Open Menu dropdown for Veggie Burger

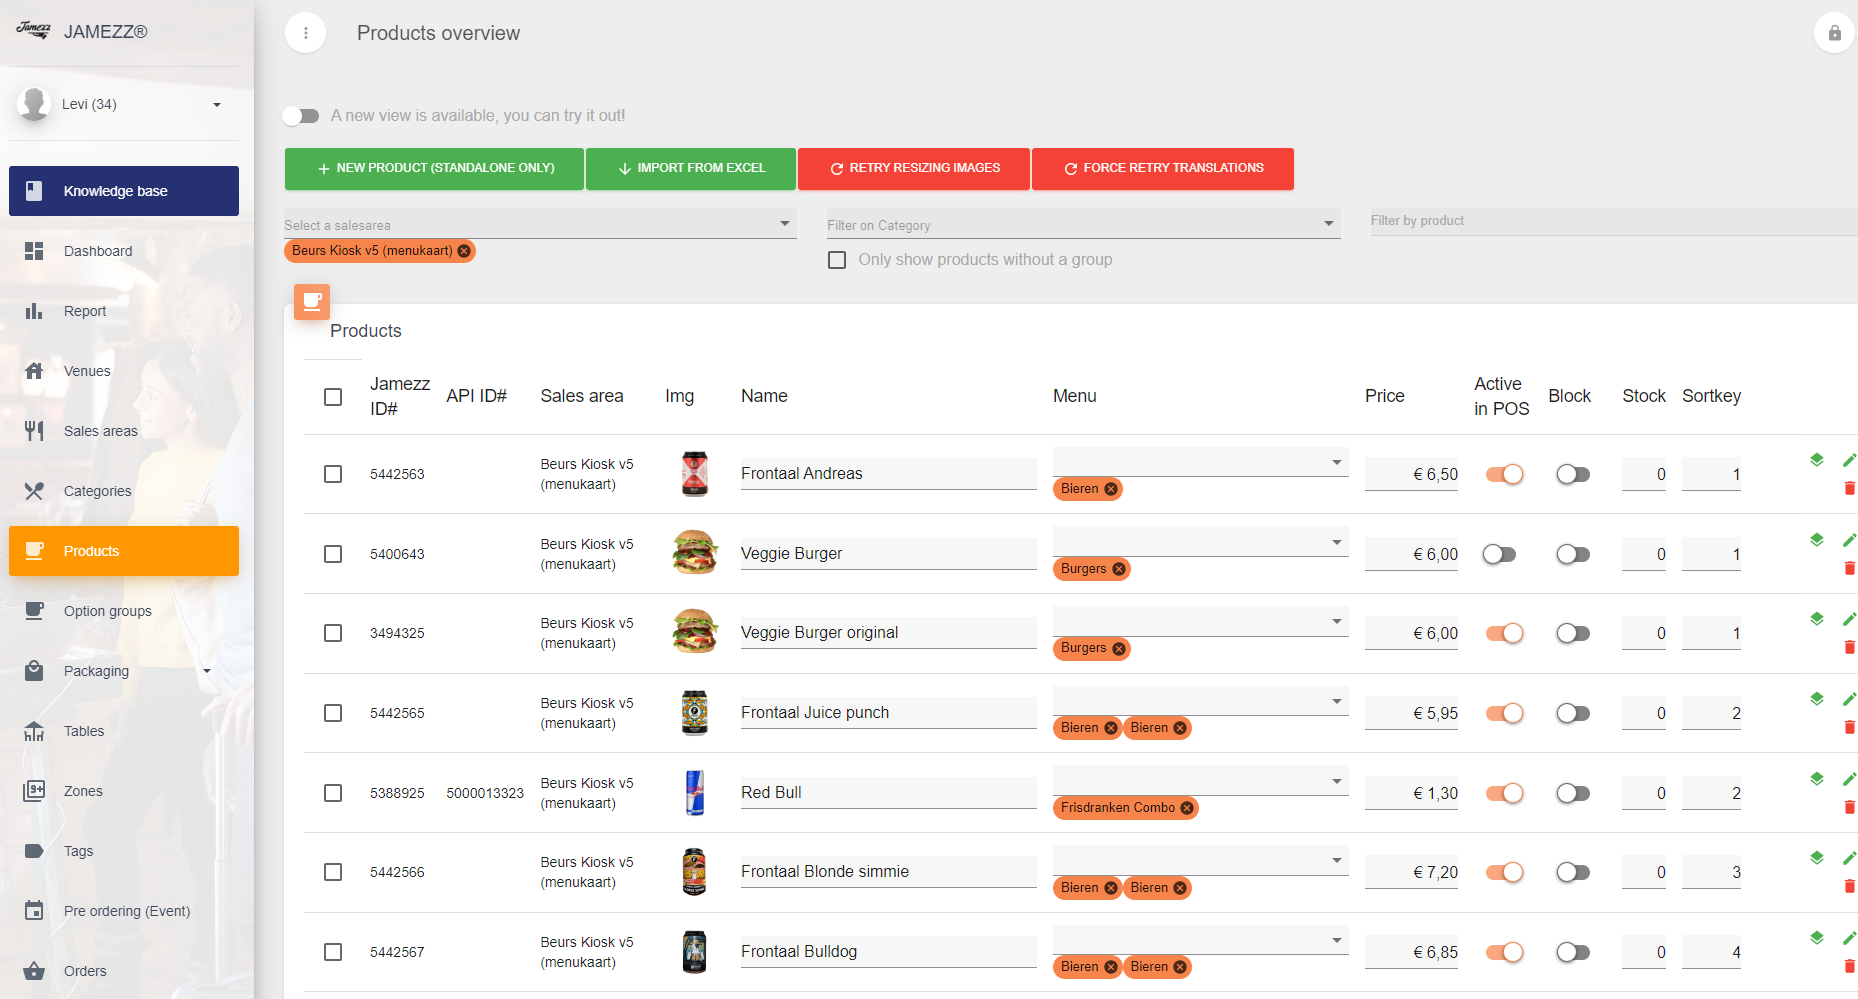click(x=1200, y=542)
